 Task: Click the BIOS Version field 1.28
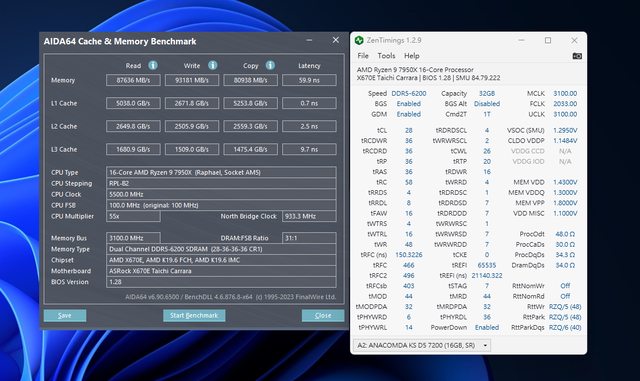click(x=221, y=282)
